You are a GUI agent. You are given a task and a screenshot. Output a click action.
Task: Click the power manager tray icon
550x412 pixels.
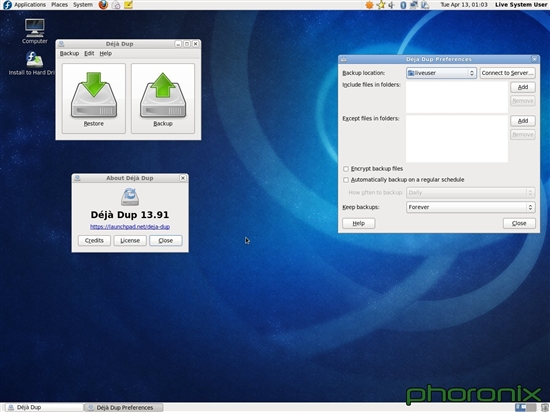tap(425, 5)
